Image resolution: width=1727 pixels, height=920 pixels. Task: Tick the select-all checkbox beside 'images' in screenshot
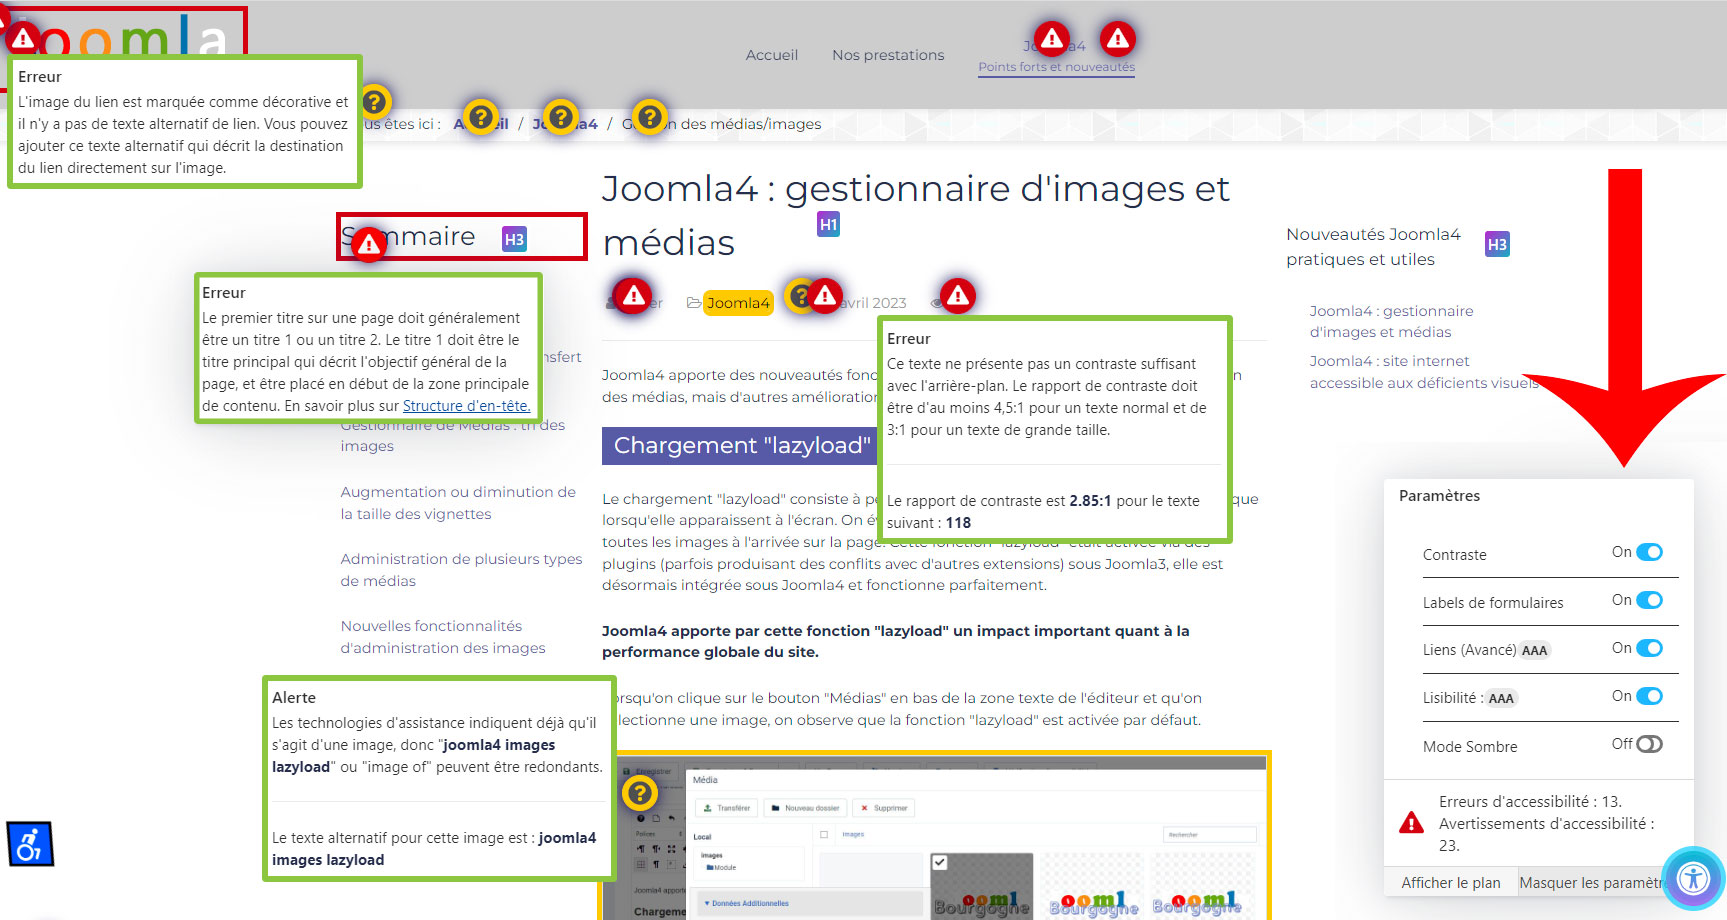(x=824, y=834)
